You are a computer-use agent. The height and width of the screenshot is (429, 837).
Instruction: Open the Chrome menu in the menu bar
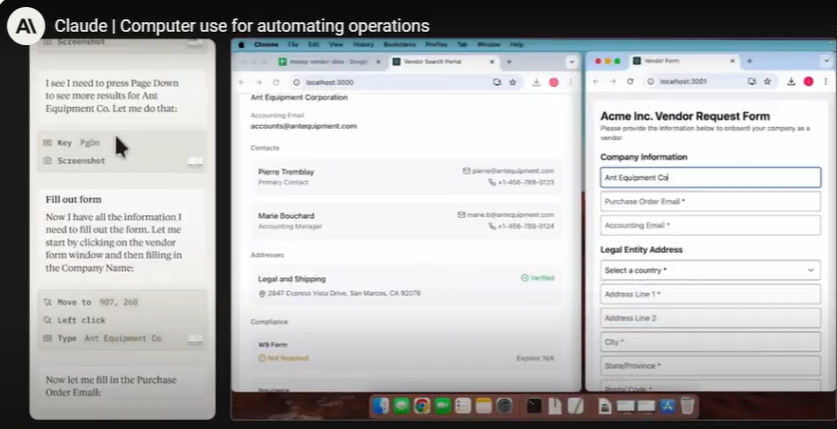pos(266,45)
